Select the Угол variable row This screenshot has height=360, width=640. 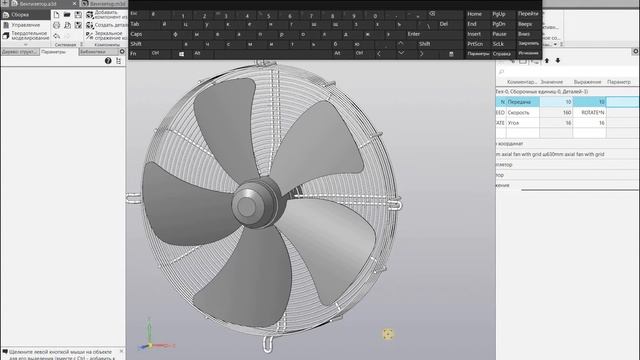[567, 123]
